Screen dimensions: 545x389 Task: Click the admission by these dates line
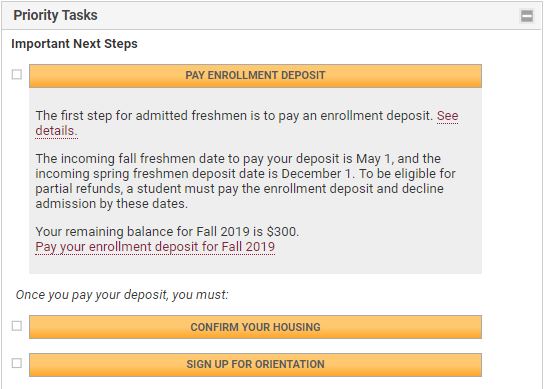(x=112, y=204)
